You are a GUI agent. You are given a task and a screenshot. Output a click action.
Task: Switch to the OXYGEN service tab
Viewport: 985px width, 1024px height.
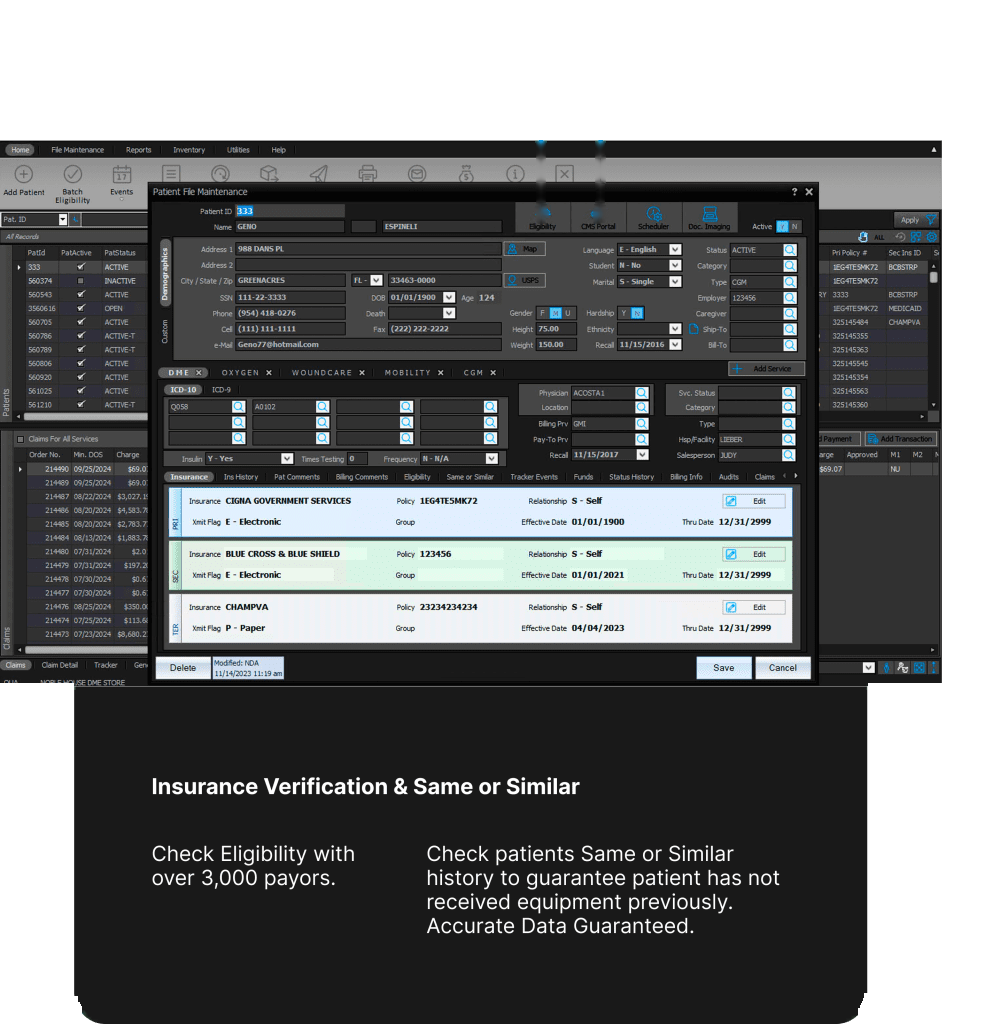tap(240, 373)
